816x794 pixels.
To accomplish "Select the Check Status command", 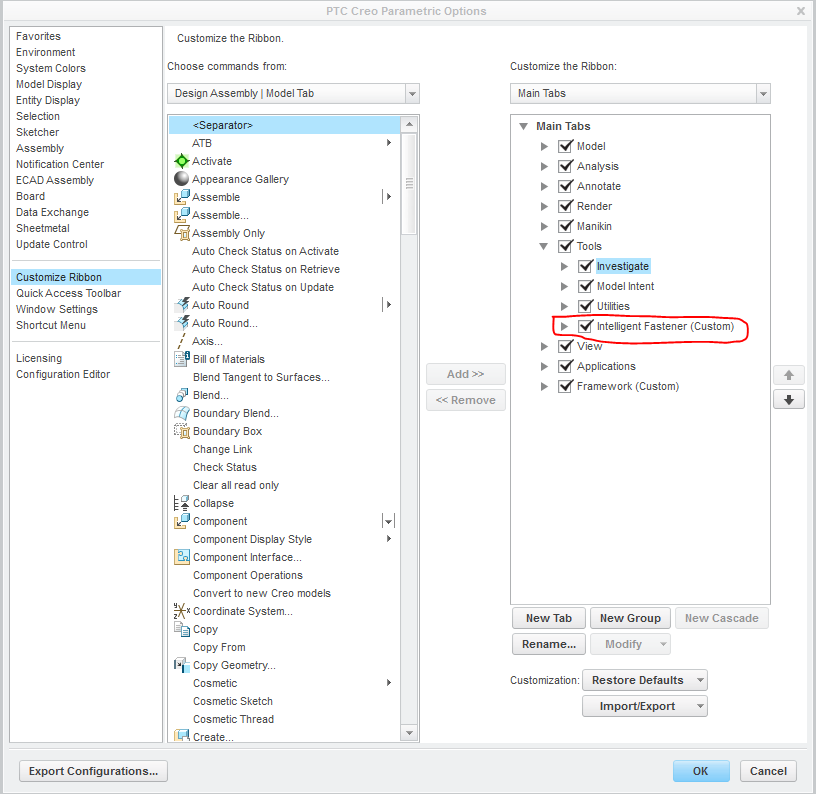I will [x=225, y=467].
